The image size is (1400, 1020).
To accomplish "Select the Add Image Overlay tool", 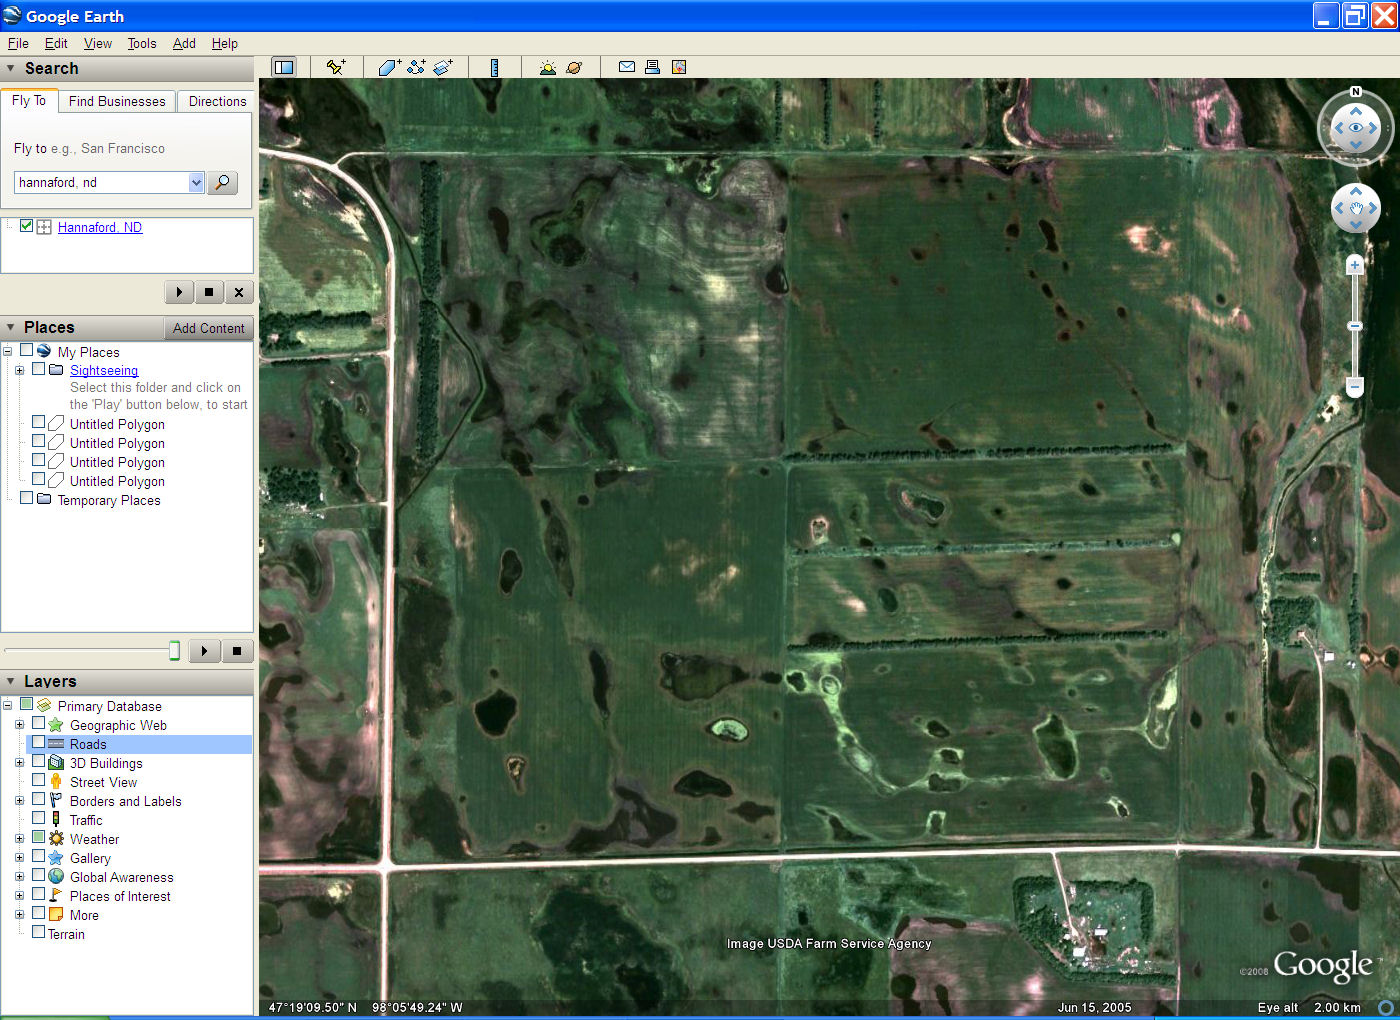I will coord(443,67).
